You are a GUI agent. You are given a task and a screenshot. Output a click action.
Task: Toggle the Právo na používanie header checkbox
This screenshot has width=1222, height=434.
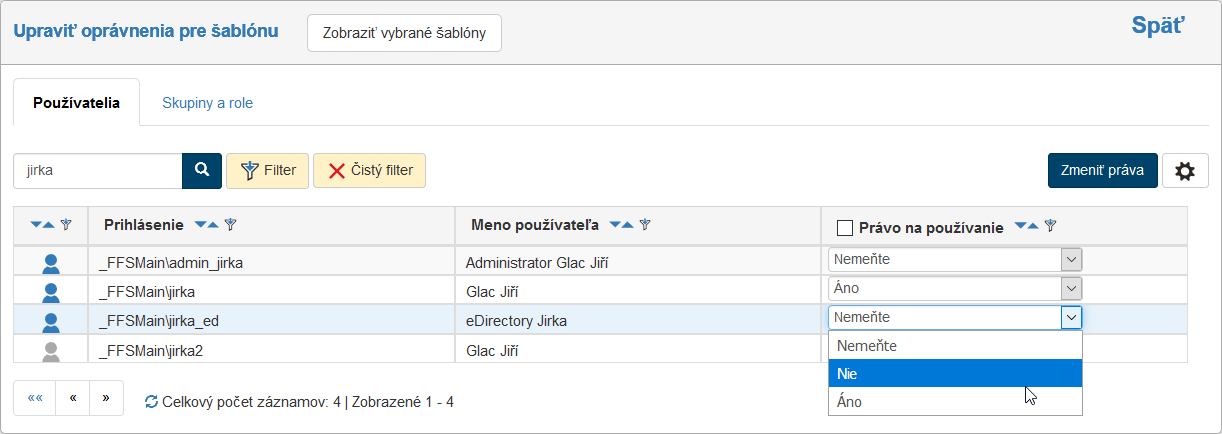coord(845,228)
